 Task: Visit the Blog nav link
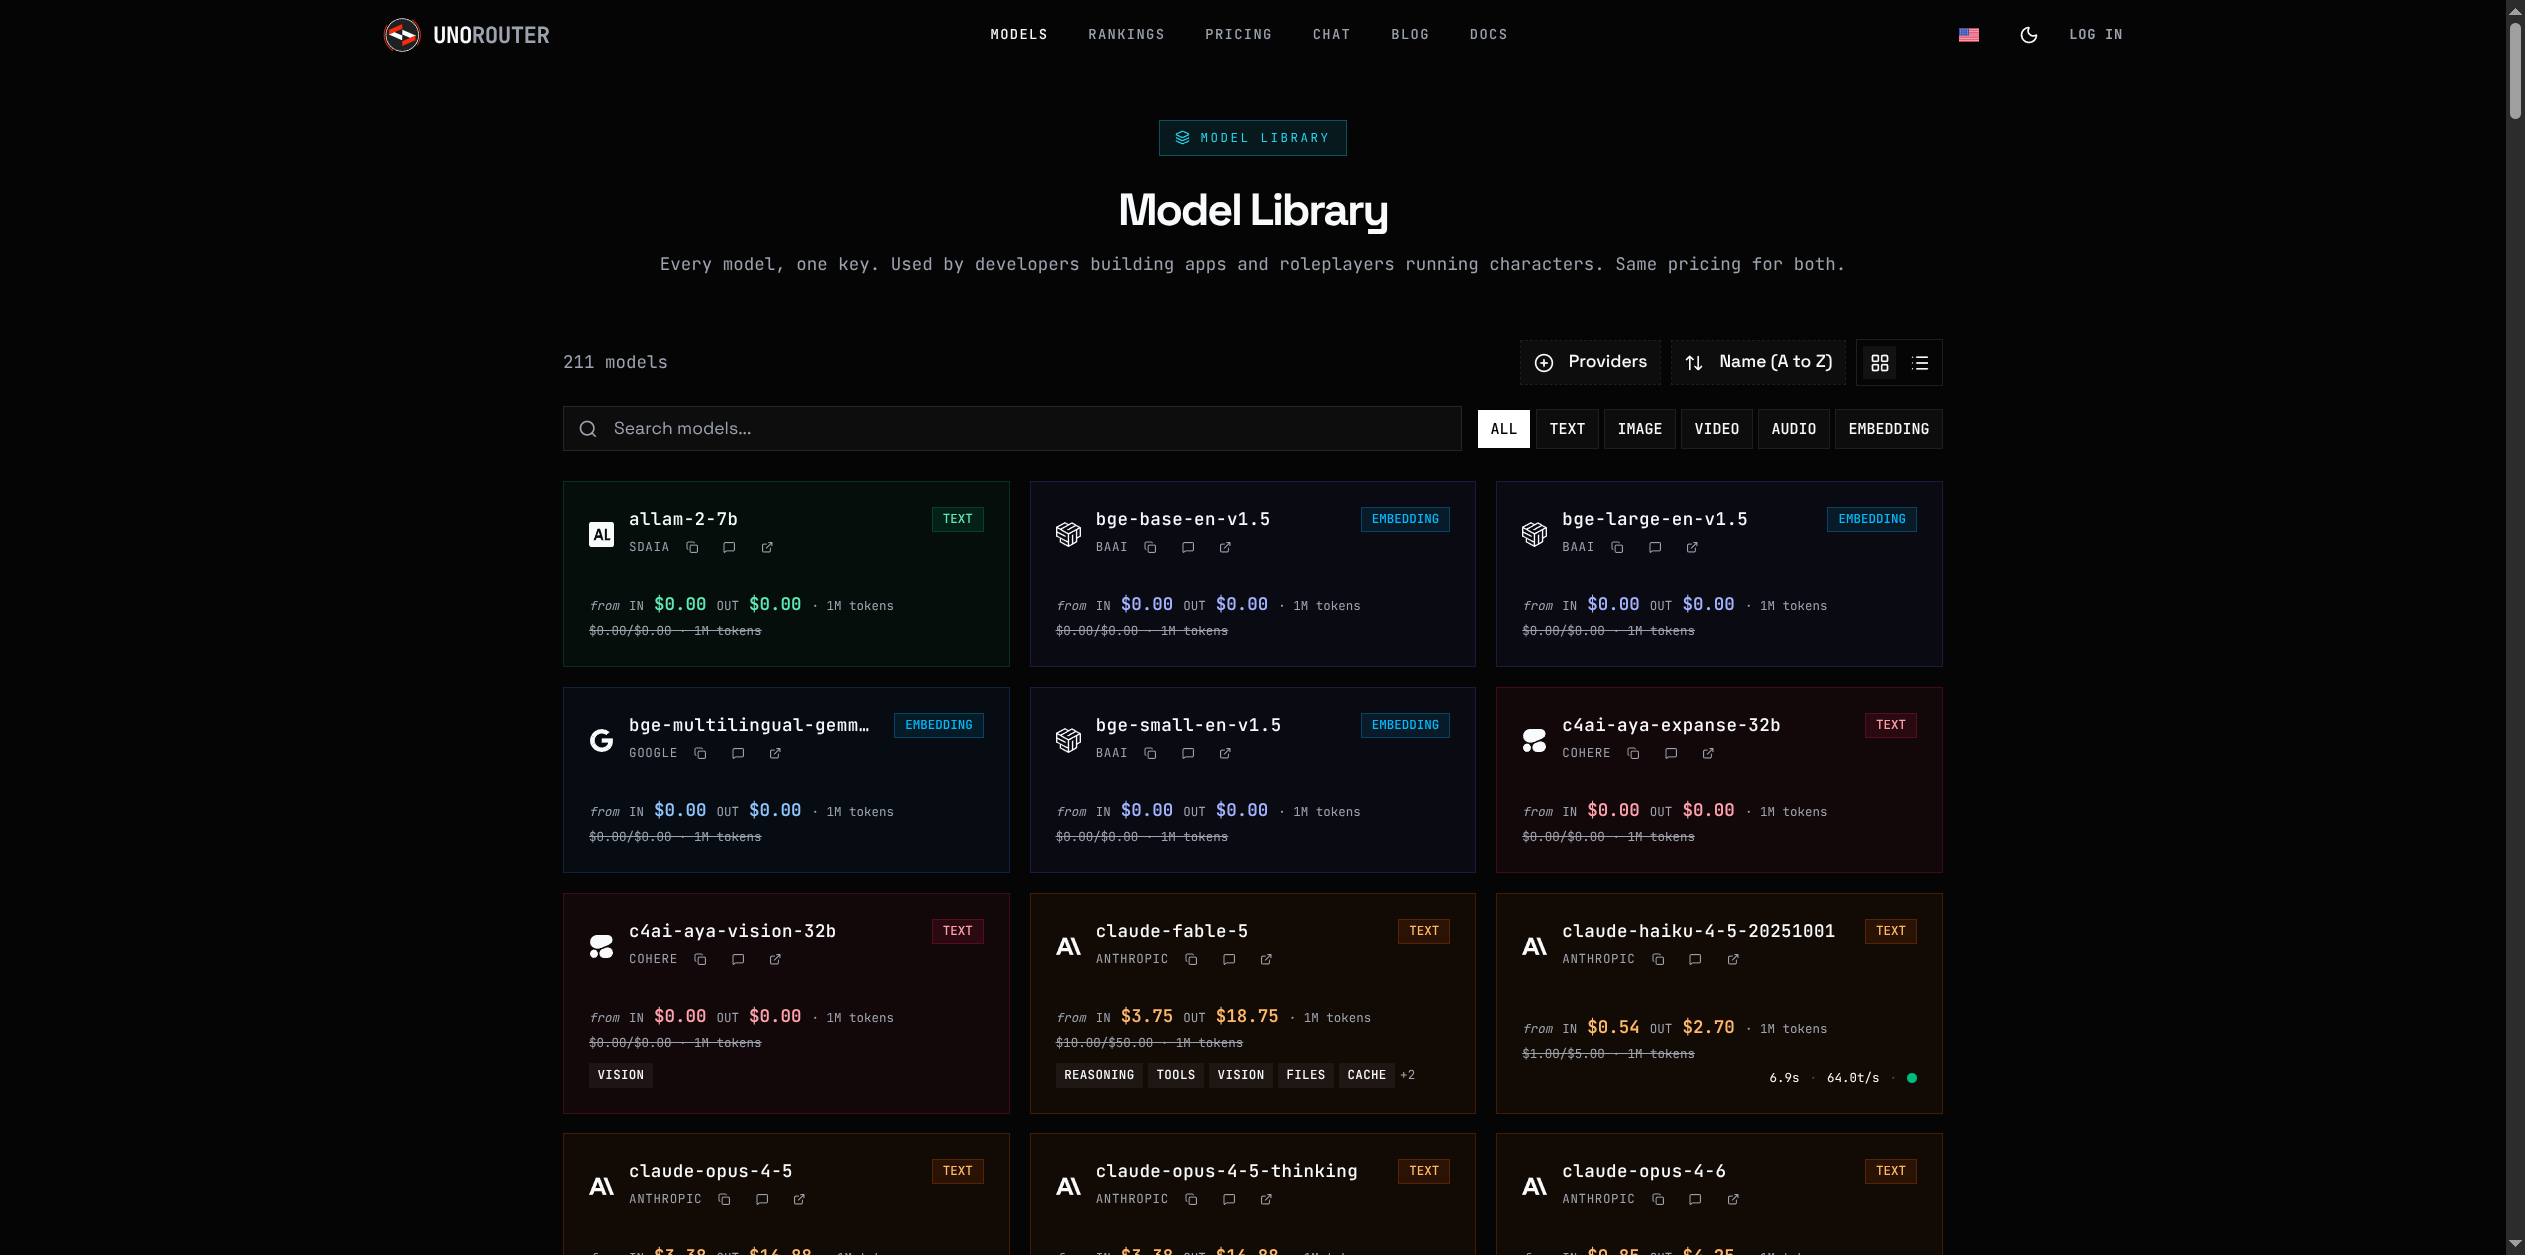[x=1410, y=35]
